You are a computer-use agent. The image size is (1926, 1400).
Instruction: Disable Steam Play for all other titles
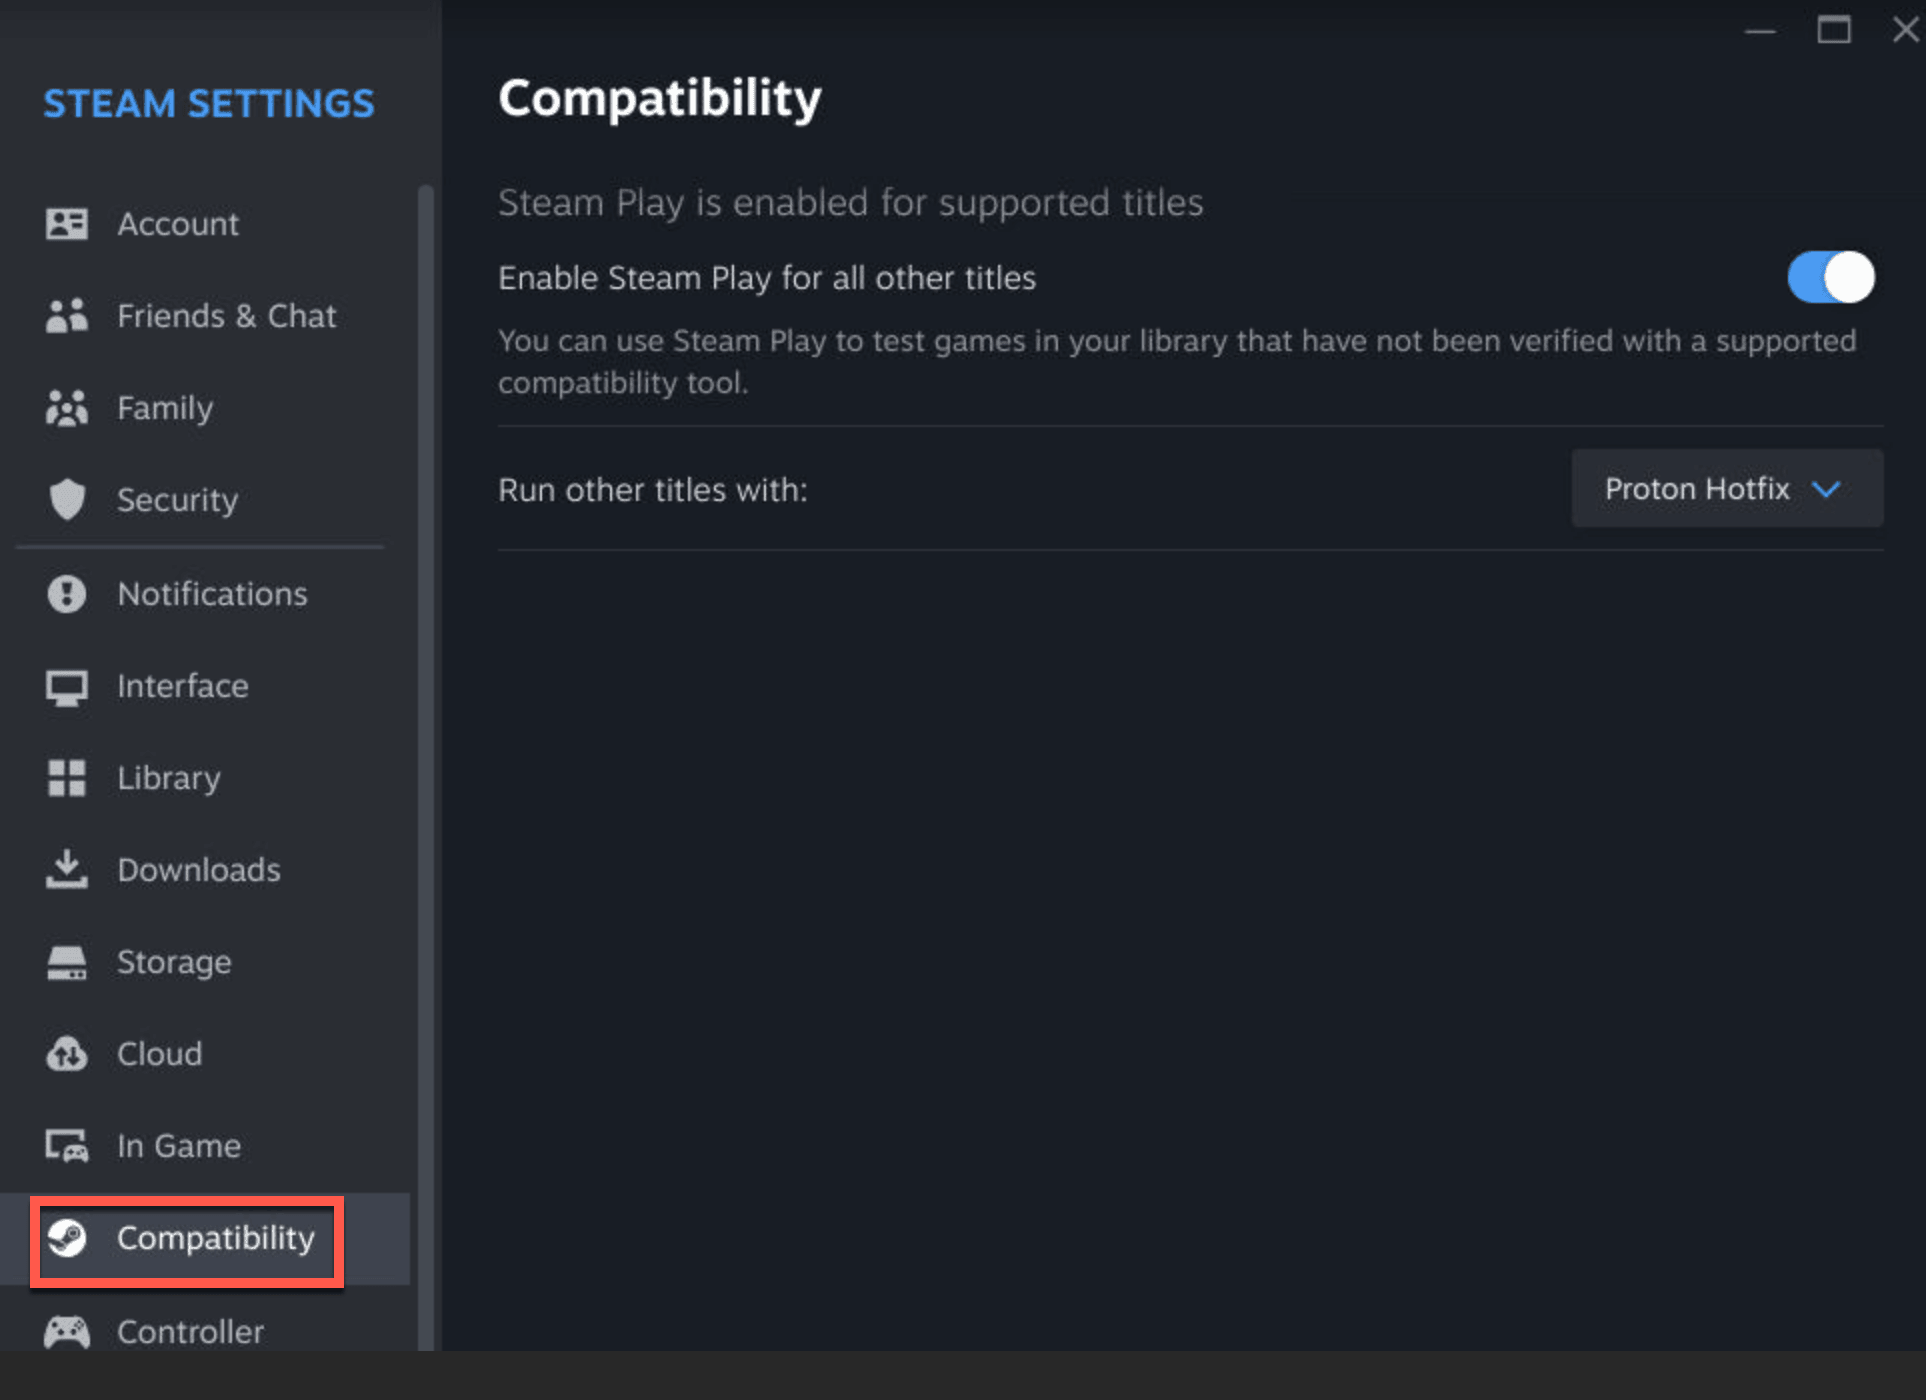[1830, 277]
